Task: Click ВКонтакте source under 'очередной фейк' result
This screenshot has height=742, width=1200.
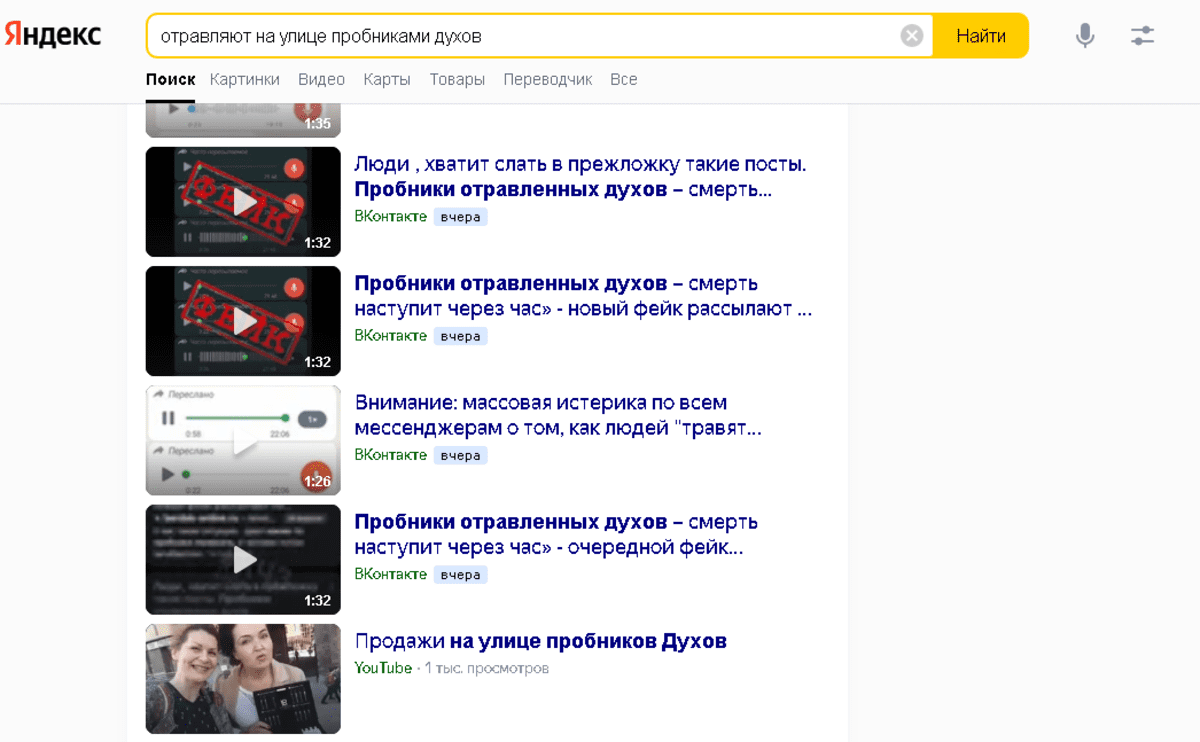Action: pyautogui.click(x=390, y=574)
